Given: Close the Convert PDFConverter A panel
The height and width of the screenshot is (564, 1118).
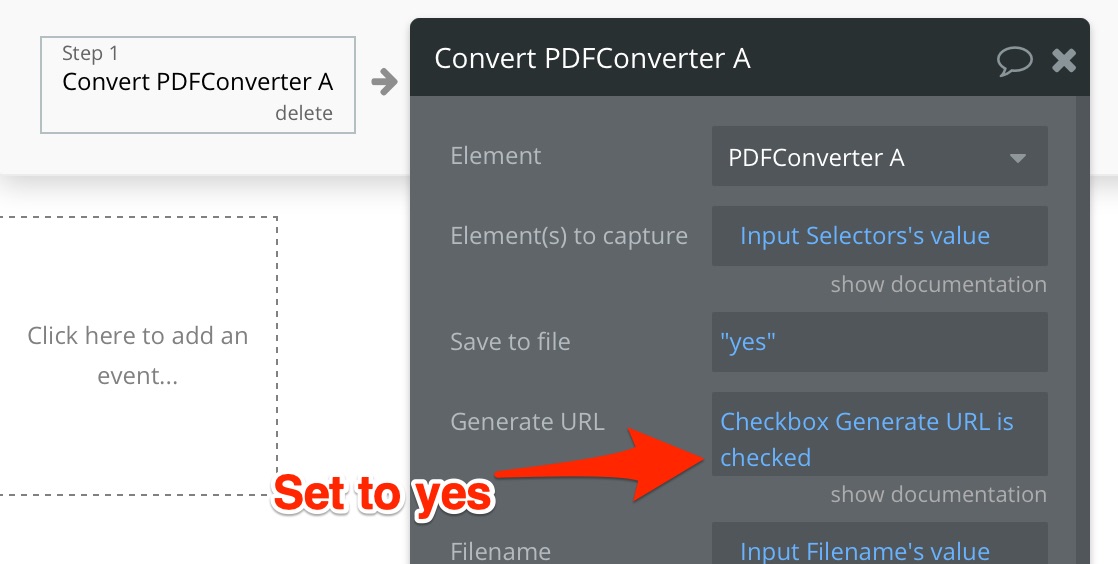Looking at the screenshot, I should (1064, 61).
